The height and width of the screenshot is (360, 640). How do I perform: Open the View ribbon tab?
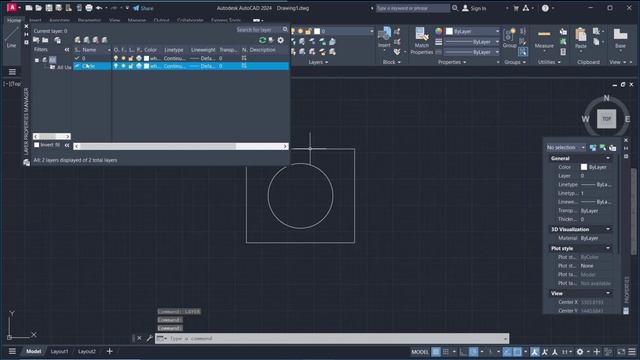[x=114, y=20]
